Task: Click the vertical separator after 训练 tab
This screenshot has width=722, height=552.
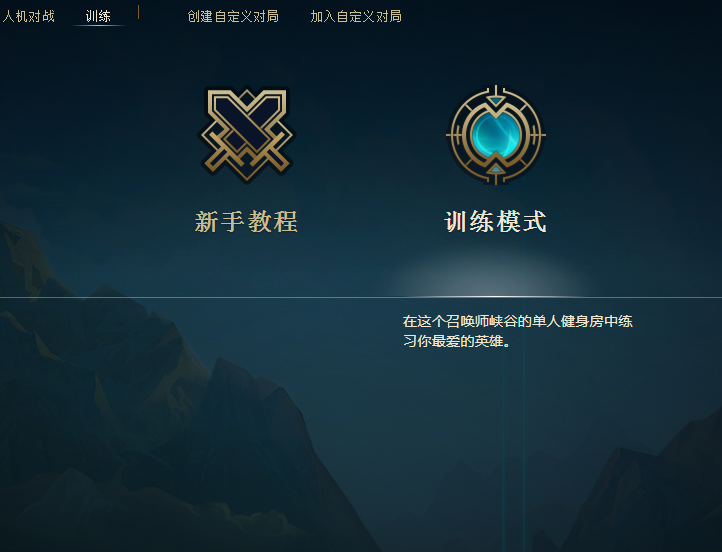Action: pos(138,12)
